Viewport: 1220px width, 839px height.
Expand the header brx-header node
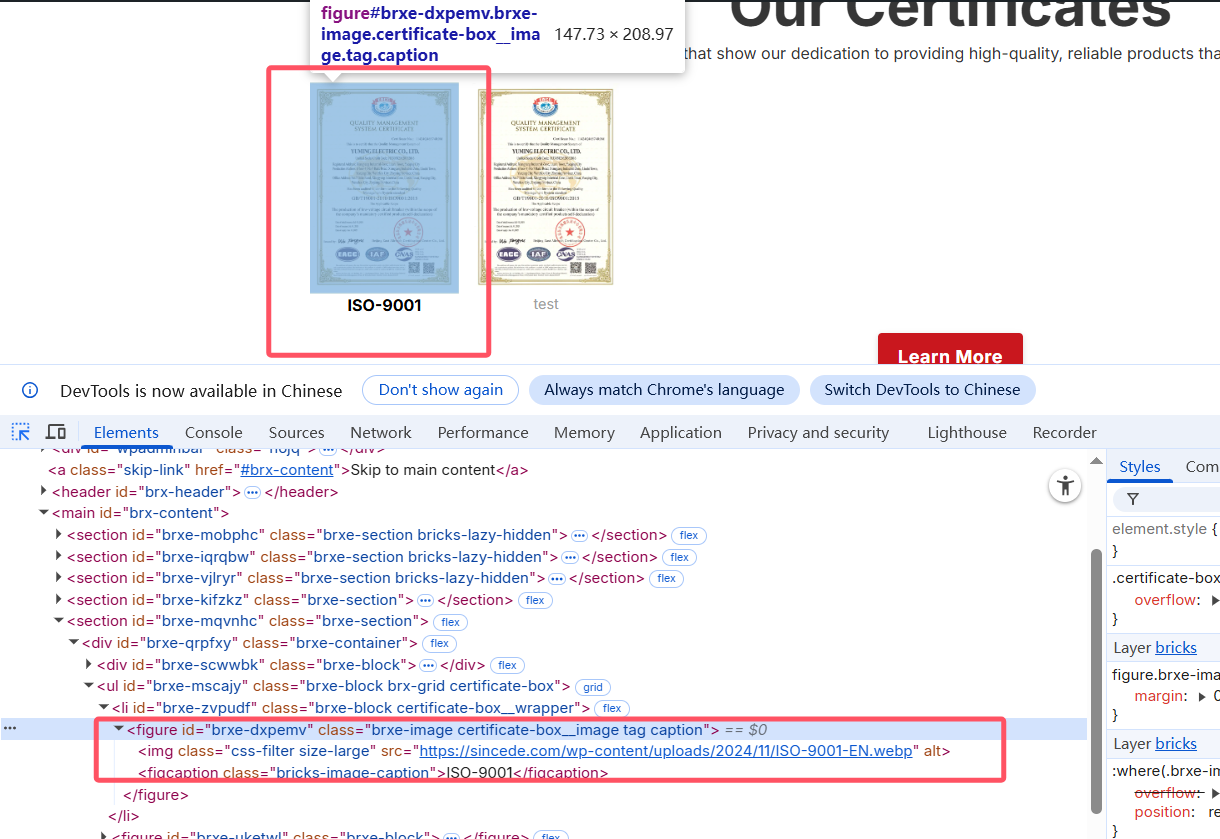(44, 491)
